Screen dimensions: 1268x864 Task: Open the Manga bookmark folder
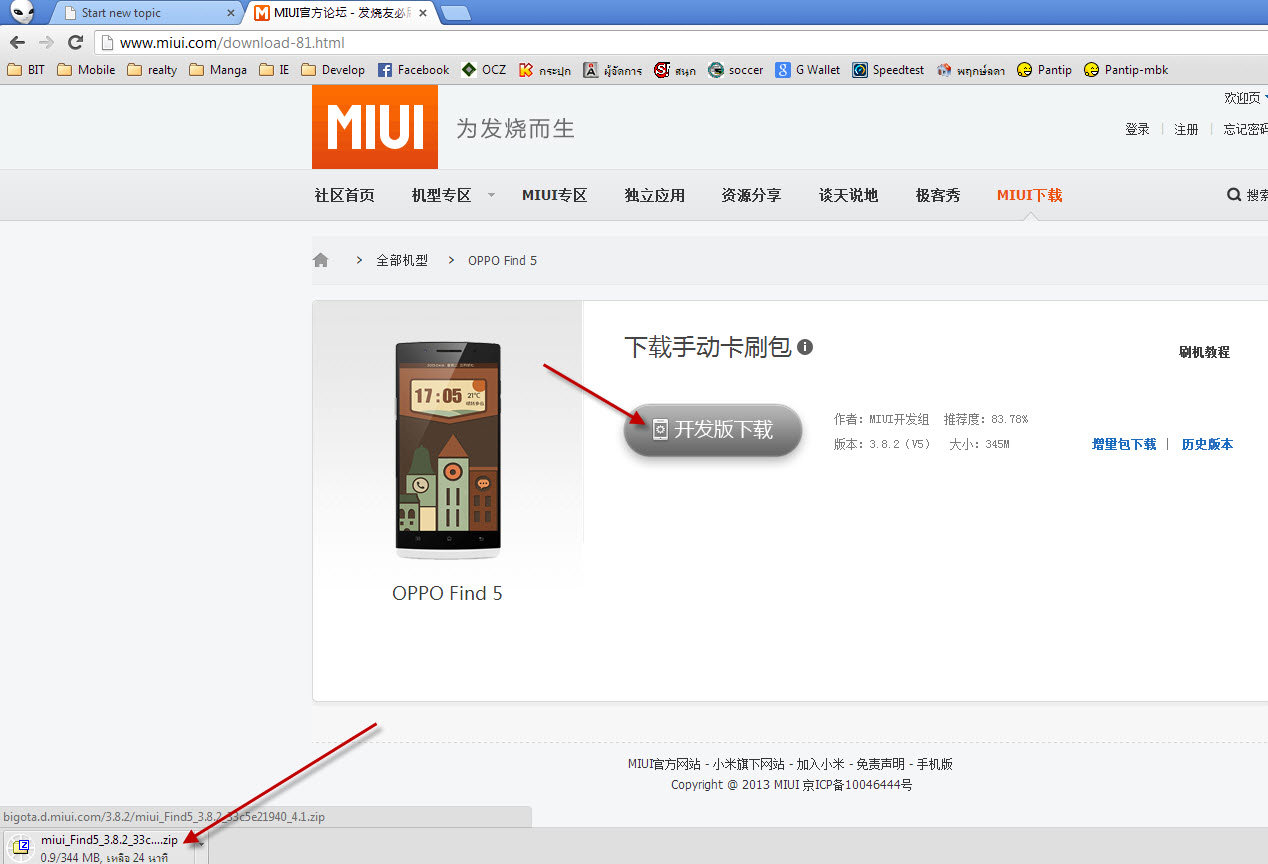218,70
